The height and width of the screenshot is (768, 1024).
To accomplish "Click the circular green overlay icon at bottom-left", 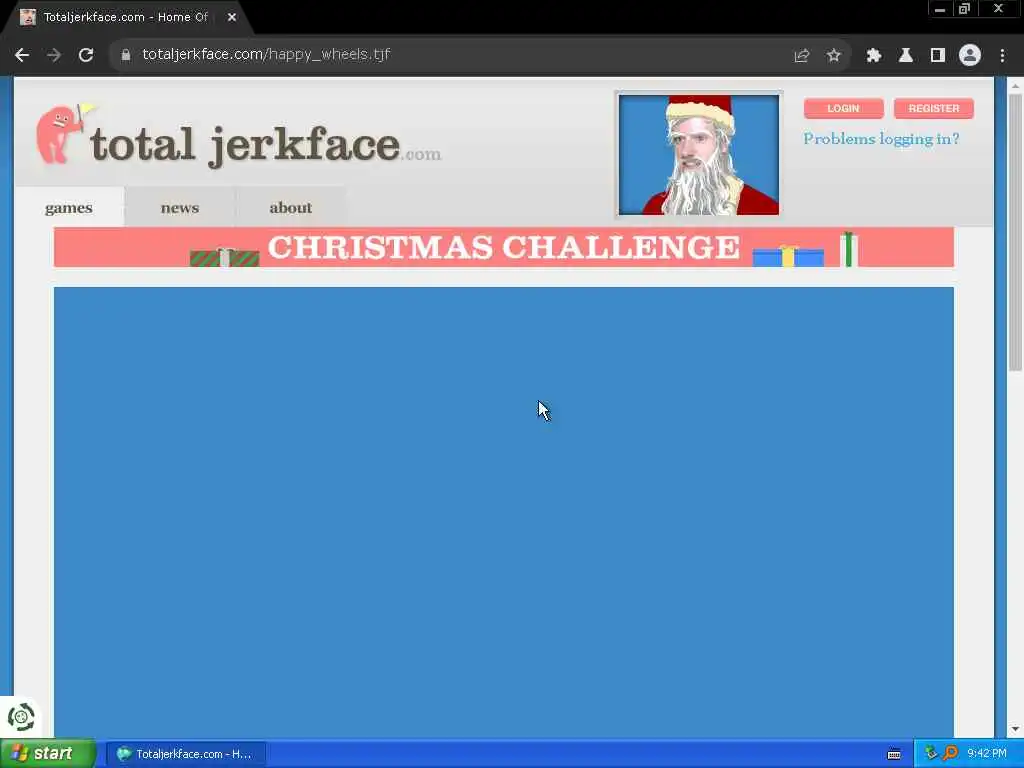I will click(21, 717).
